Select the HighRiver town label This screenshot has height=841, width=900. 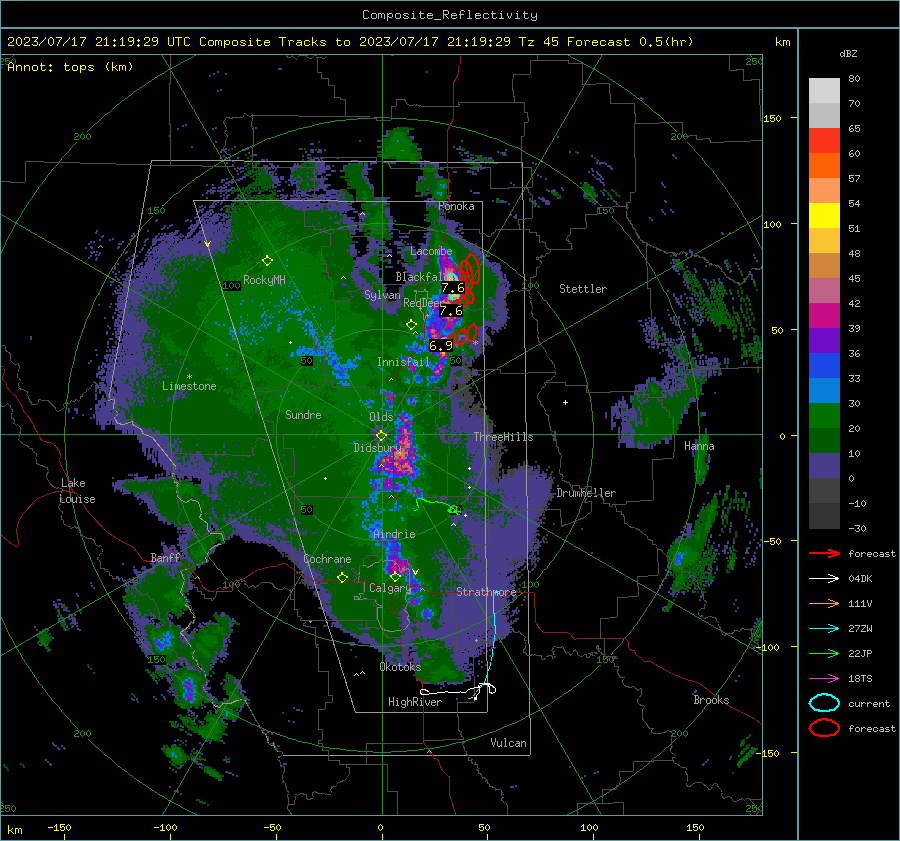point(415,702)
